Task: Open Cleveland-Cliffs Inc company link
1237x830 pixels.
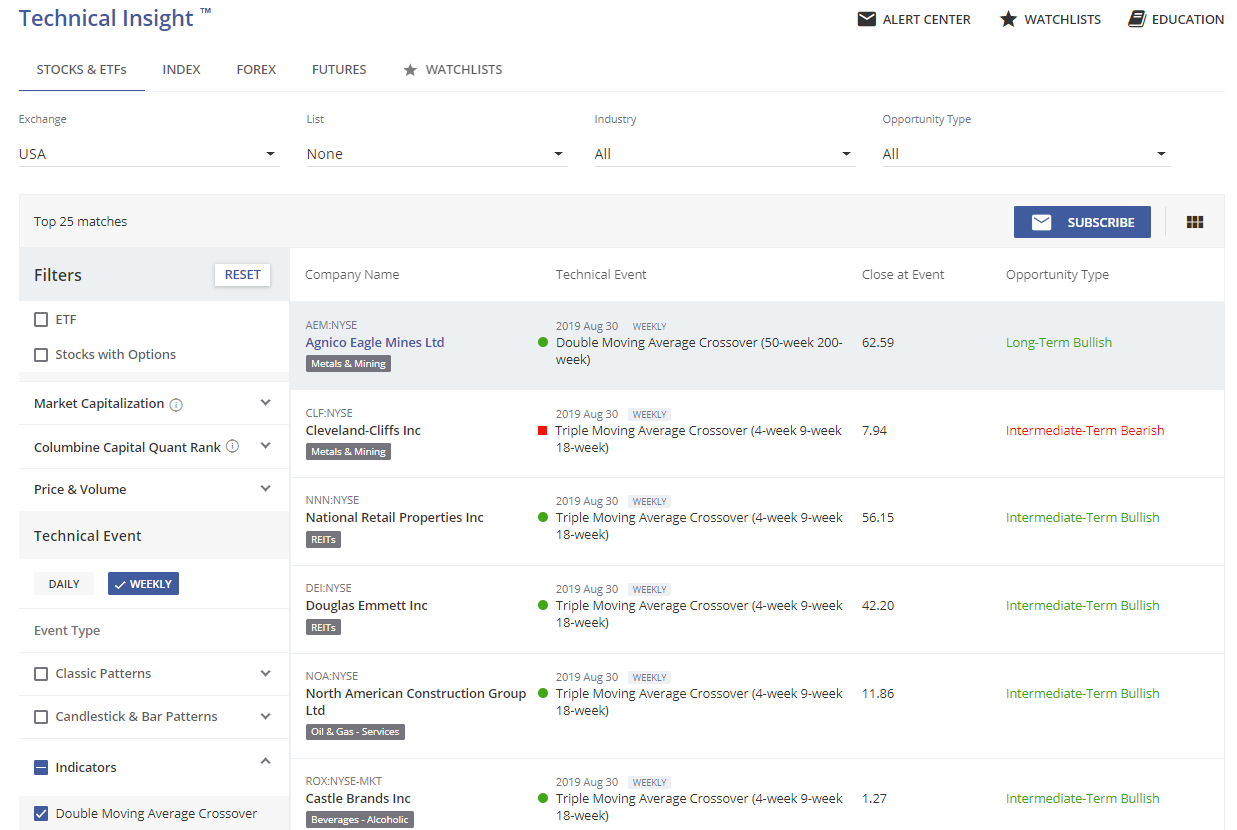Action: tap(363, 430)
